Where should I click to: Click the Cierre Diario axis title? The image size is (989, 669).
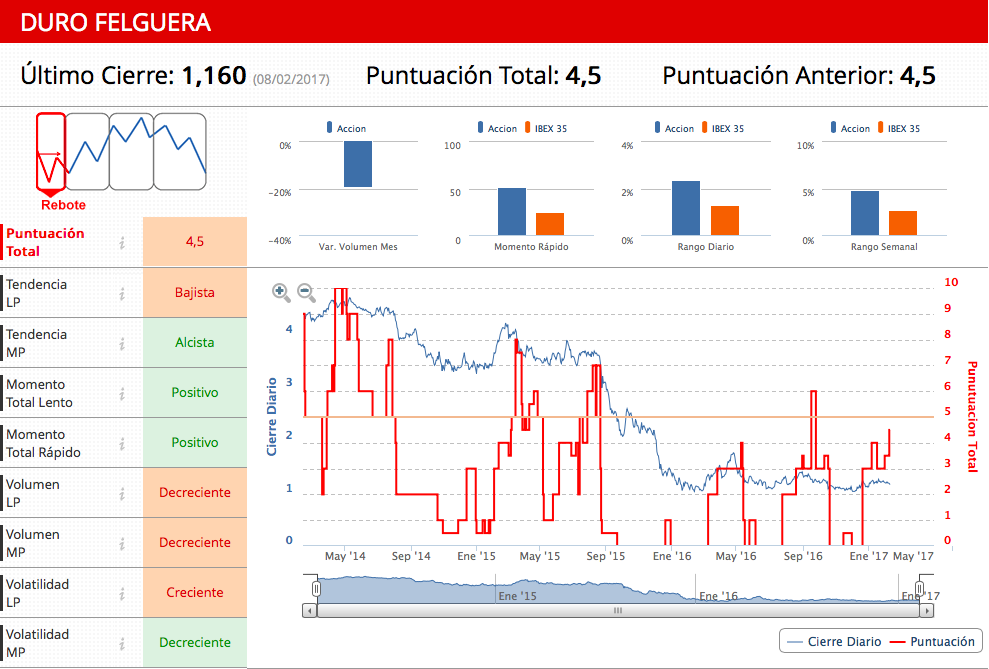tap(272, 417)
